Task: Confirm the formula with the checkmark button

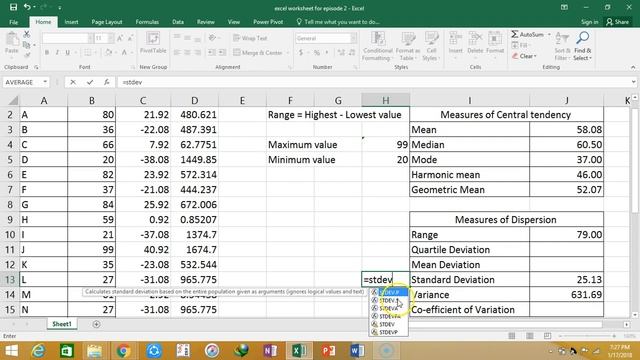Action: pyautogui.click(x=90, y=82)
